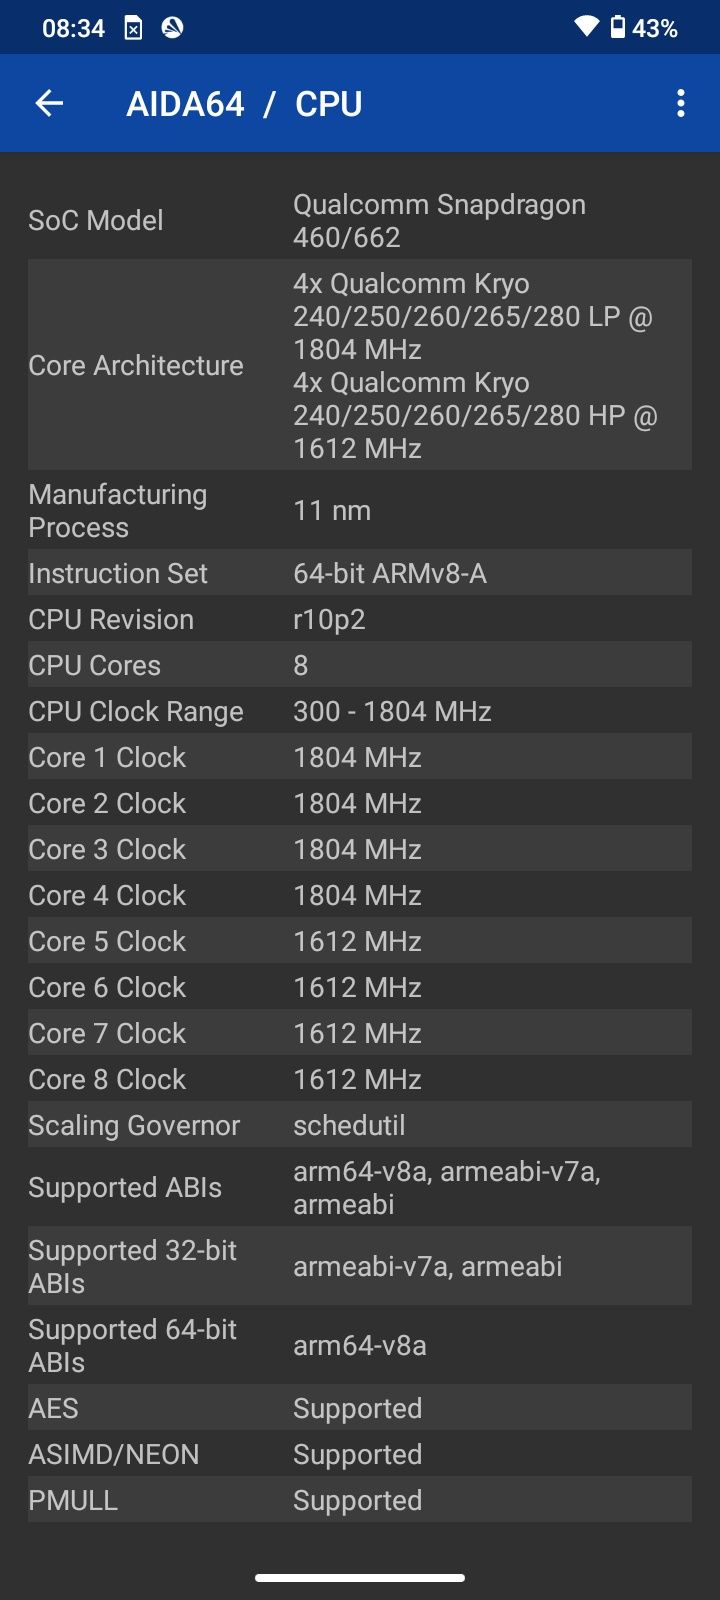Select the Instruction Set row
Image resolution: width=720 pixels, height=1600 pixels.
click(360, 573)
